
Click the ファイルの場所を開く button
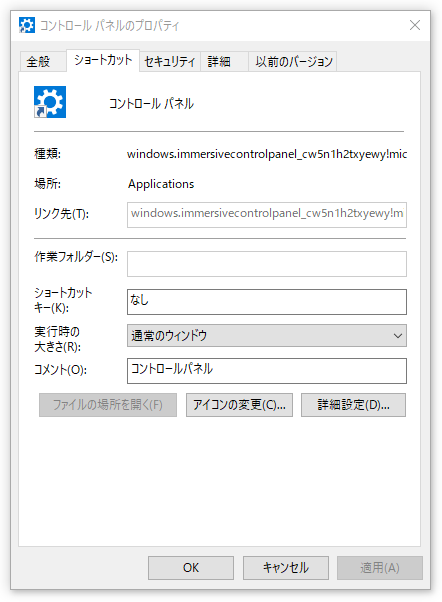[108, 405]
